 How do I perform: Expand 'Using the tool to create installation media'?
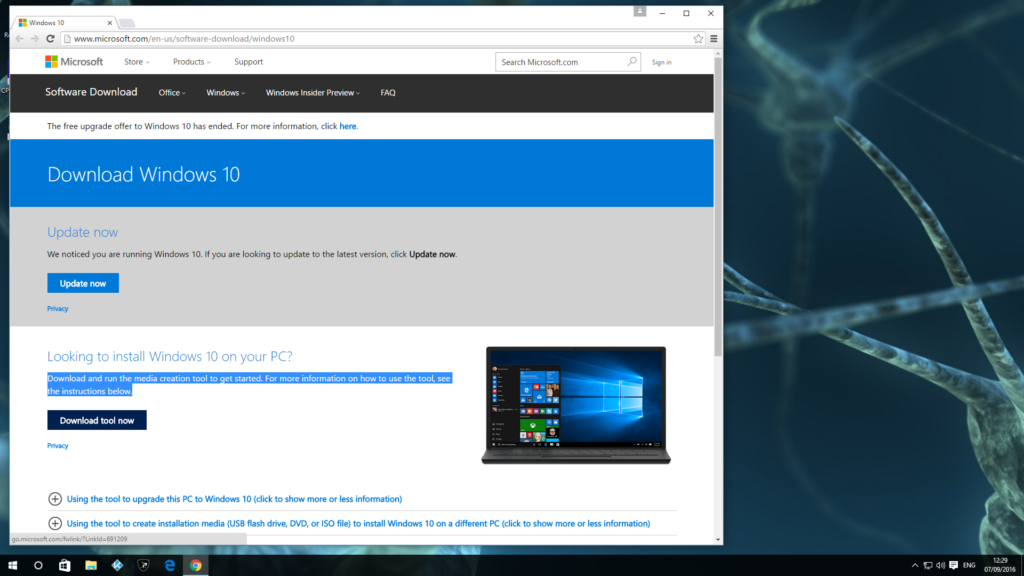[x=349, y=524]
